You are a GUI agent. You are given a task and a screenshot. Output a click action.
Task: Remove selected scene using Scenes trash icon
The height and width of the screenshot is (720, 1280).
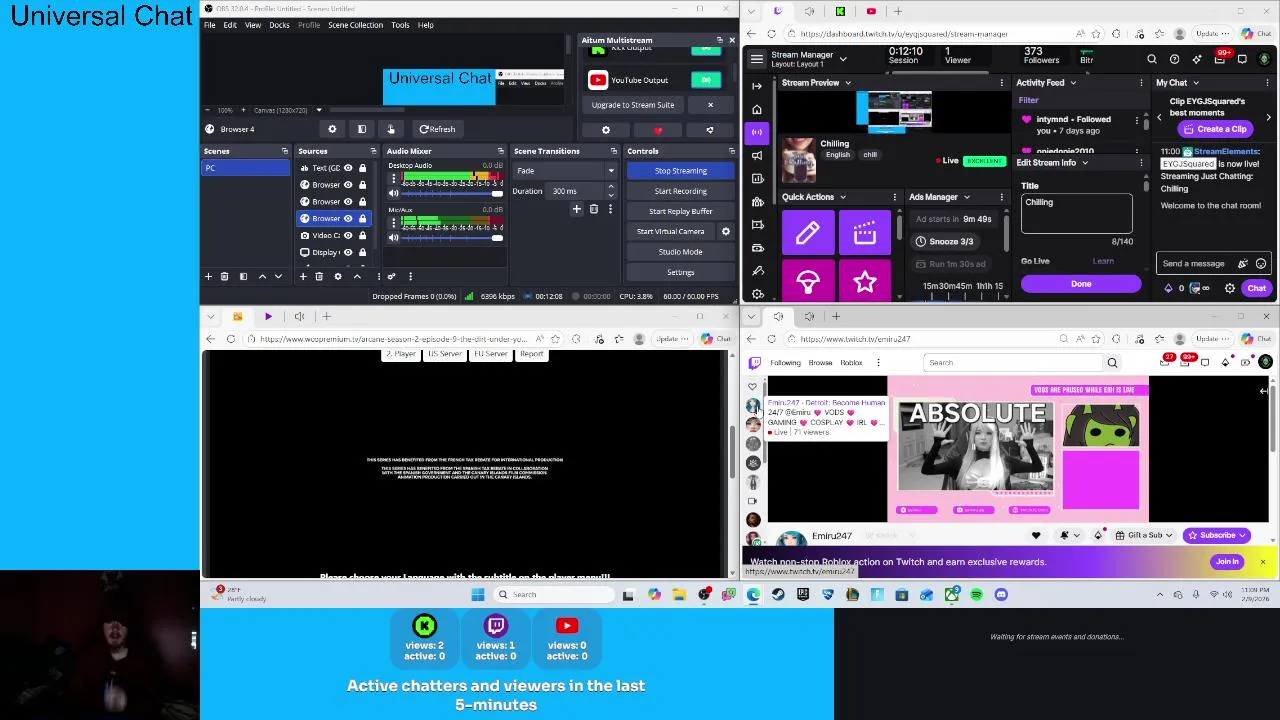pyautogui.click(x=225, y=276)
